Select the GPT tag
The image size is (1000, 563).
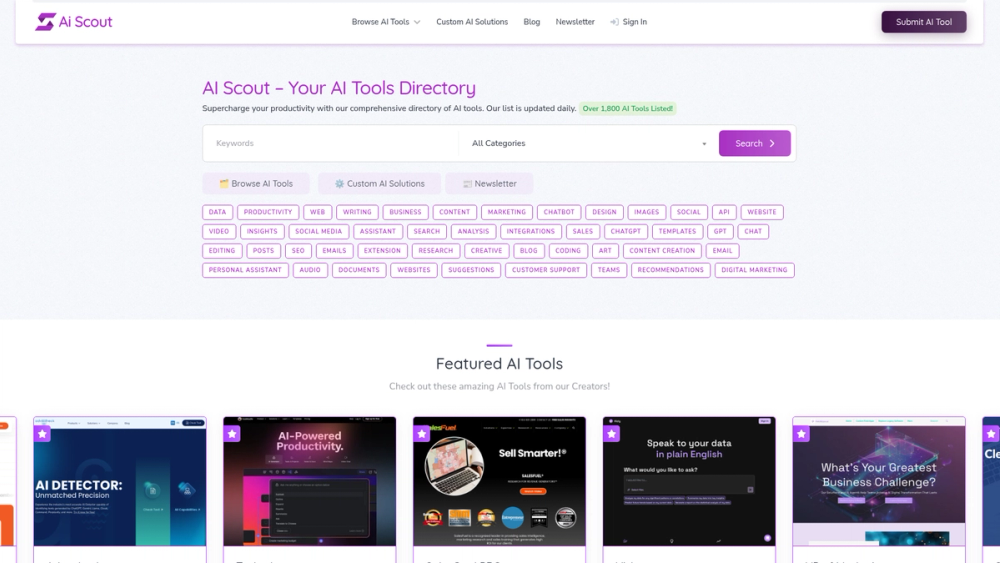(x=720, y=231)
